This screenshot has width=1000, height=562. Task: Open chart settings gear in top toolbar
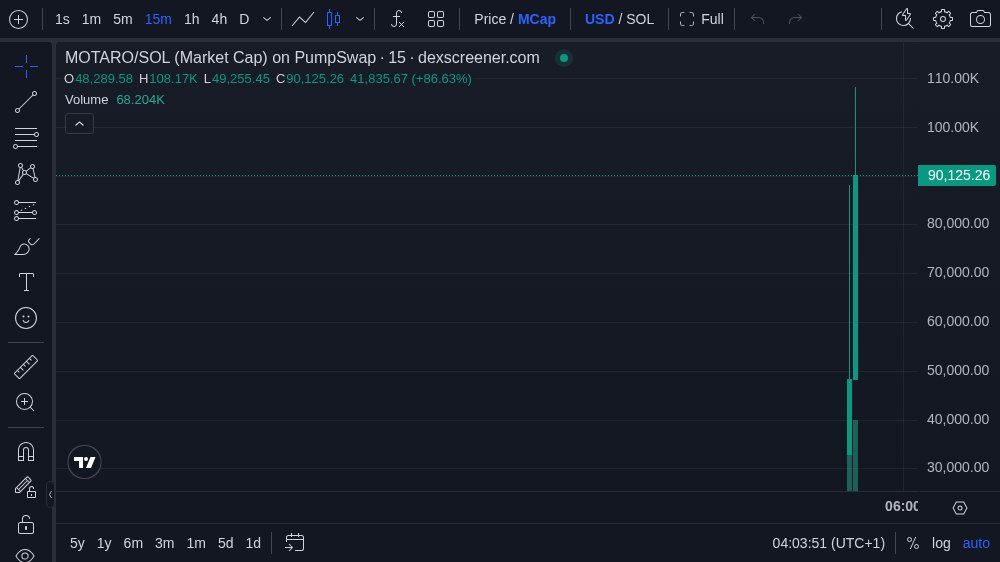(x=942, y=19)
